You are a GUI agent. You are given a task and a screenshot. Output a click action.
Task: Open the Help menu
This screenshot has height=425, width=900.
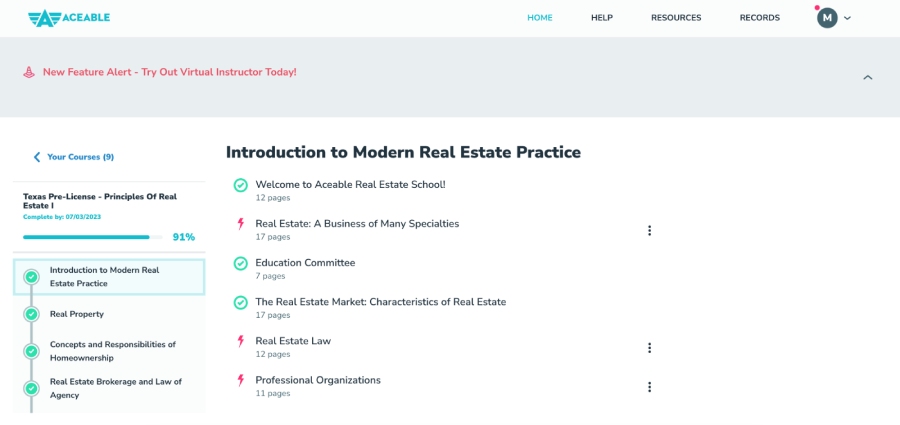click(601, 18)
